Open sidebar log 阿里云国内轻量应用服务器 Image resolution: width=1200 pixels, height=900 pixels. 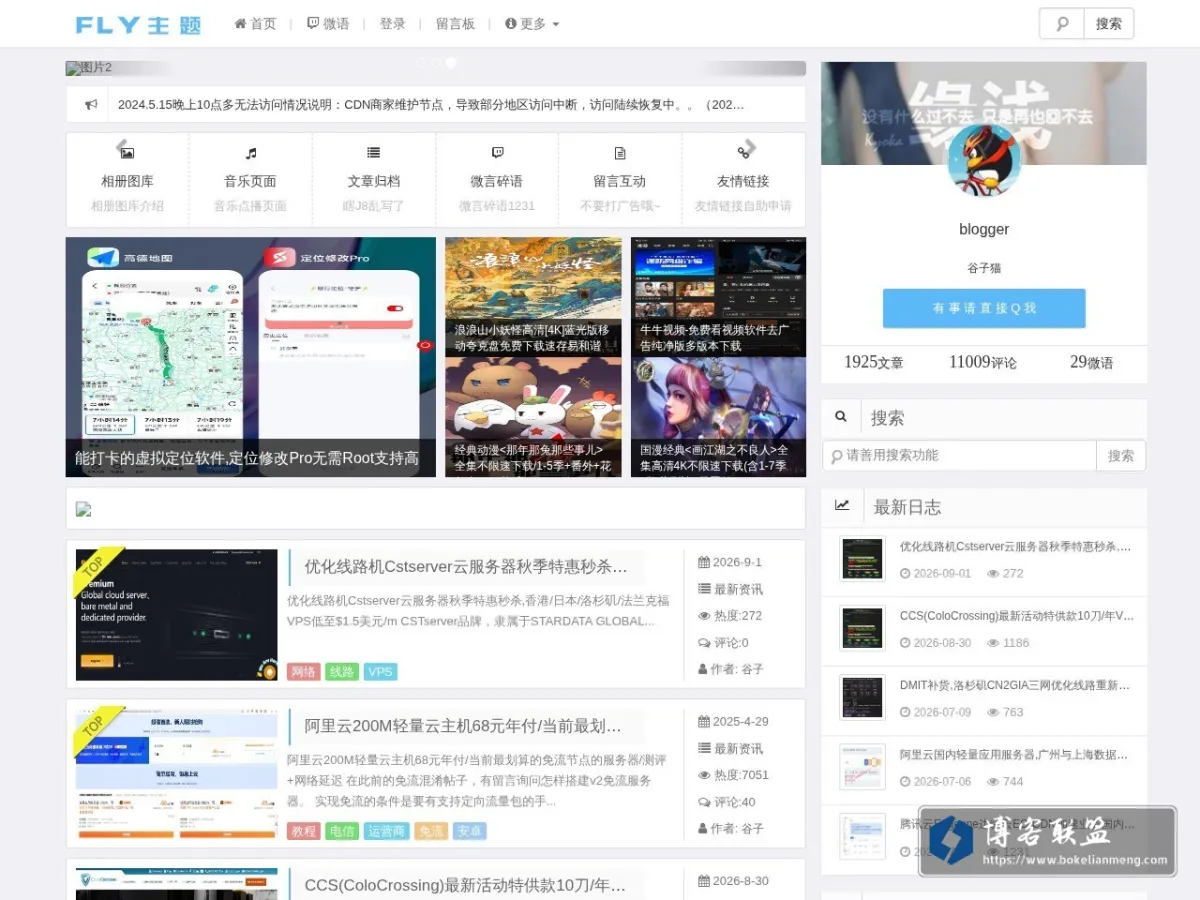(x=1016, y=754)
